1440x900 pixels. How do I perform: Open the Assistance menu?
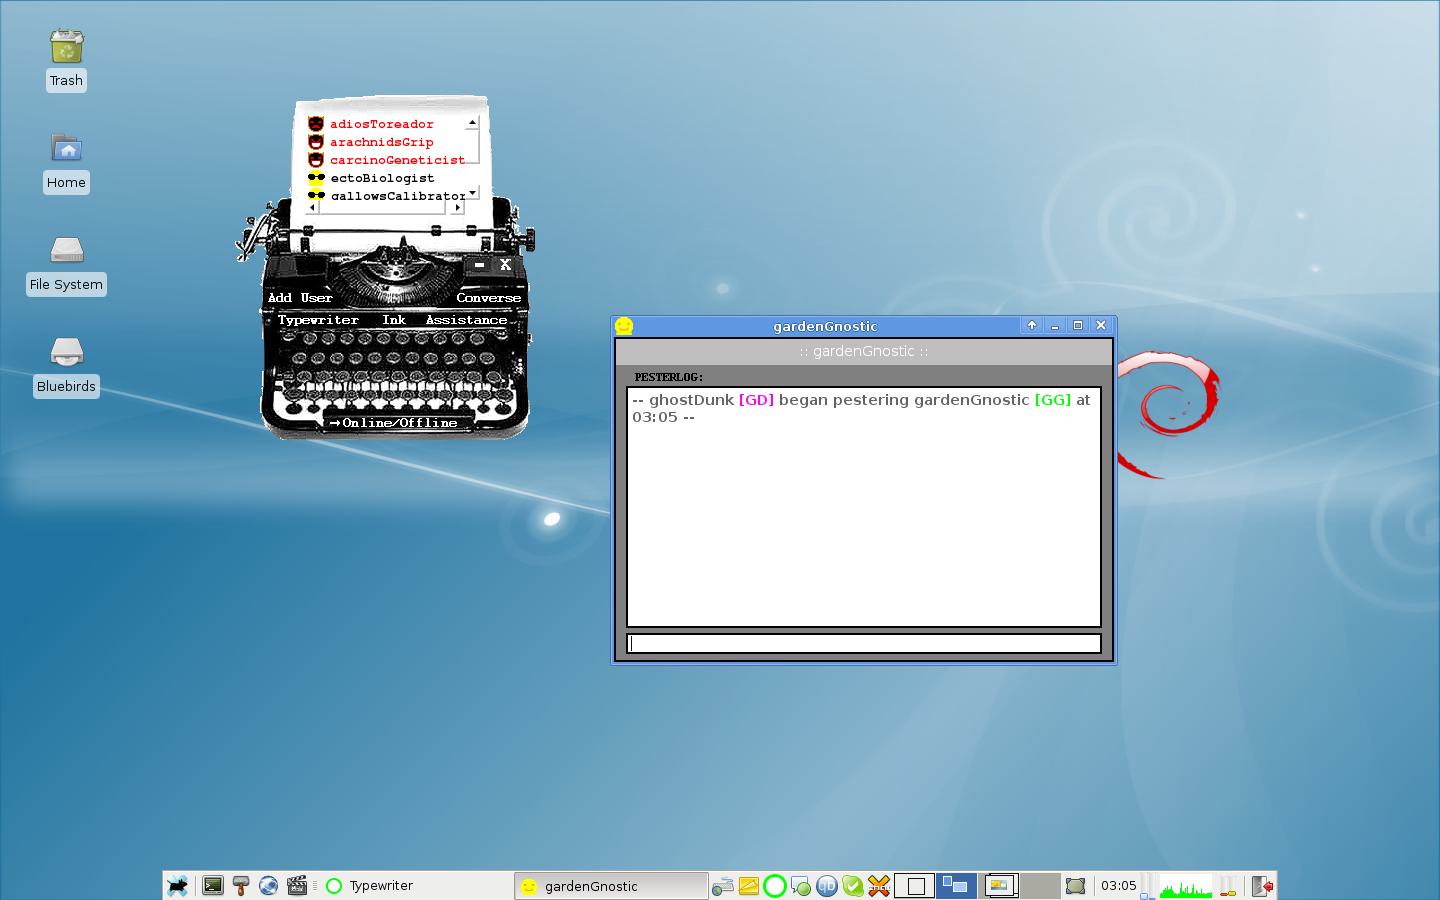click(466, 320)
